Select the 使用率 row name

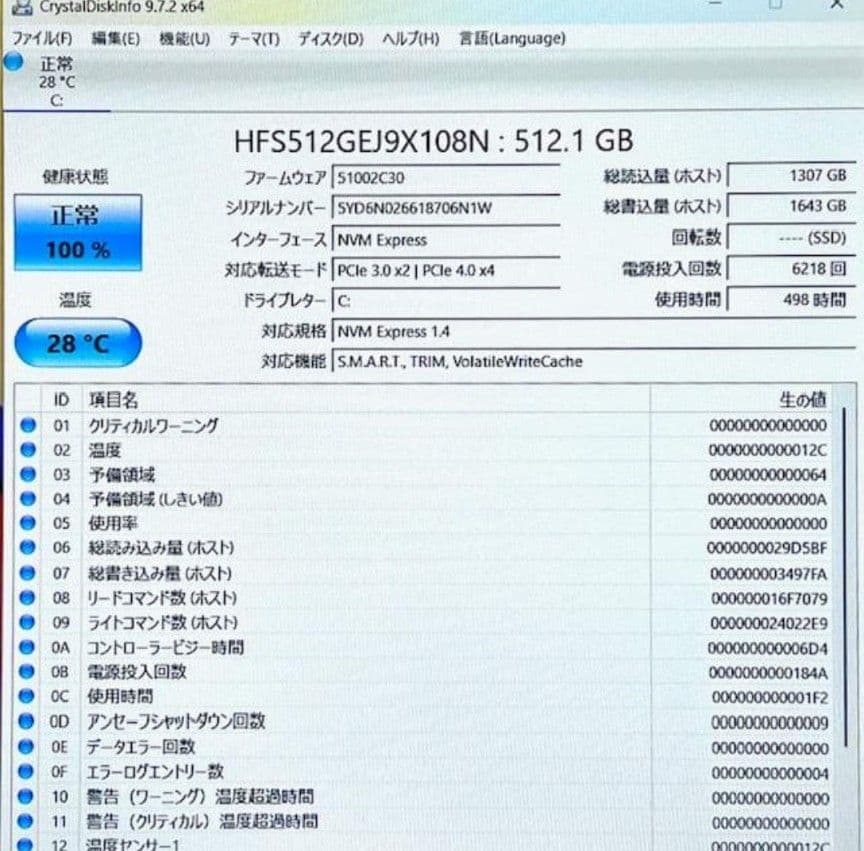point(113,523)
